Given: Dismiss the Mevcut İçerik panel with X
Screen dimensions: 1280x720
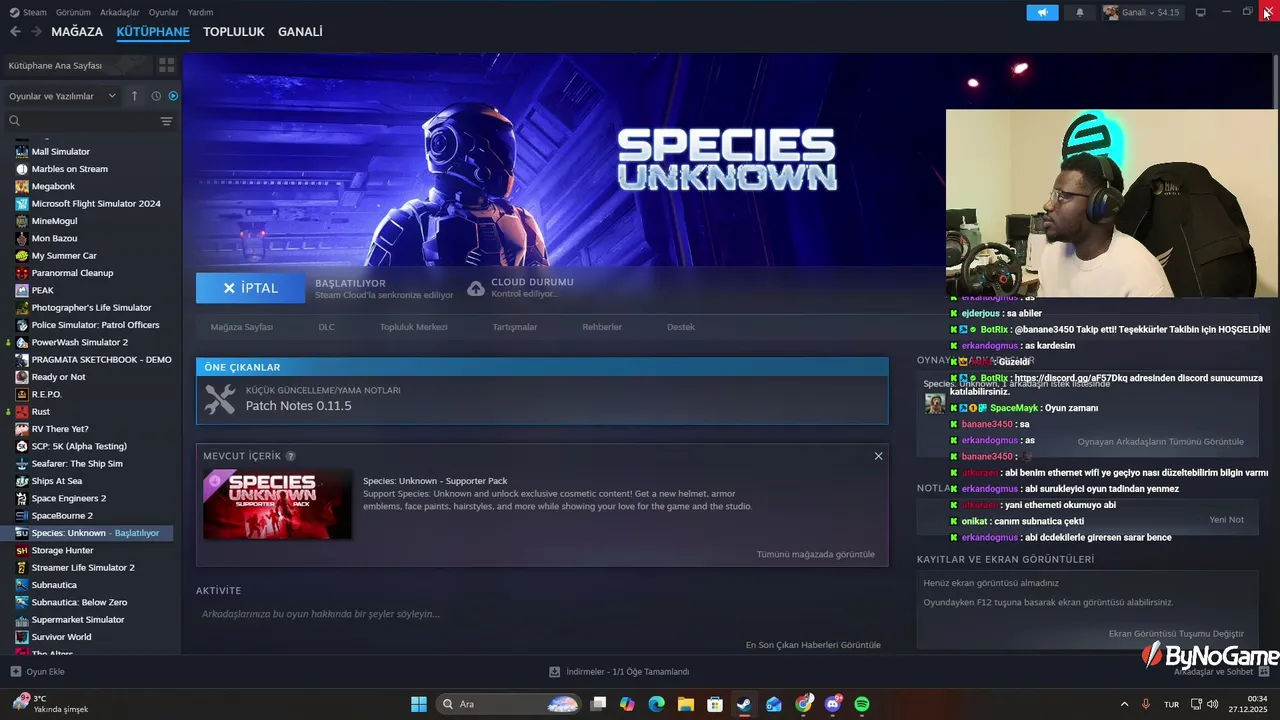Looking at the screenshot, I should [x=878, y=456].
